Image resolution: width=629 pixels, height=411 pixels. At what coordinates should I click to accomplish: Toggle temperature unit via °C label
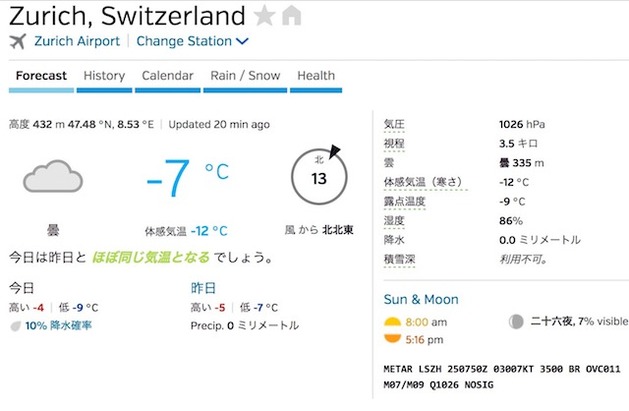217,172
